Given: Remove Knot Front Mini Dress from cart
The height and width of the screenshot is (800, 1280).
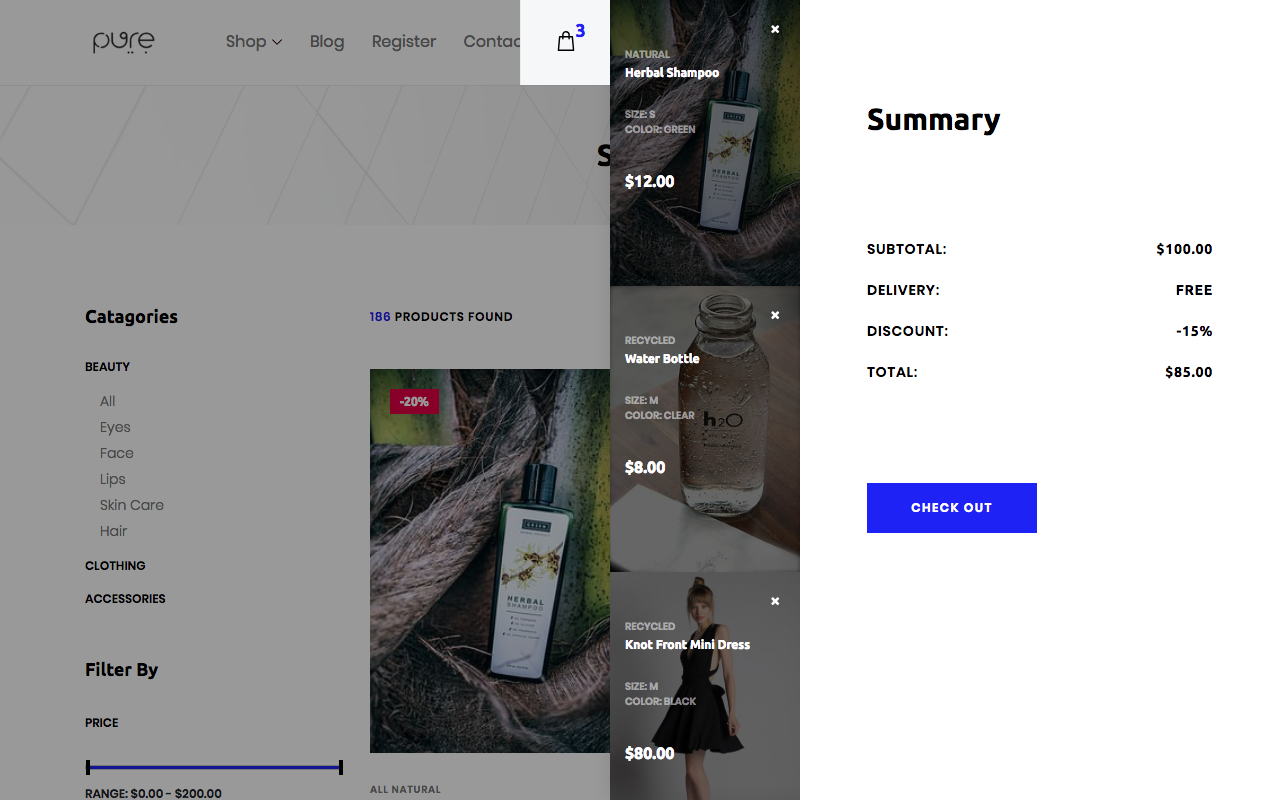Looking at the screenshot, I should pyautogui.click(x=775, y=601).
